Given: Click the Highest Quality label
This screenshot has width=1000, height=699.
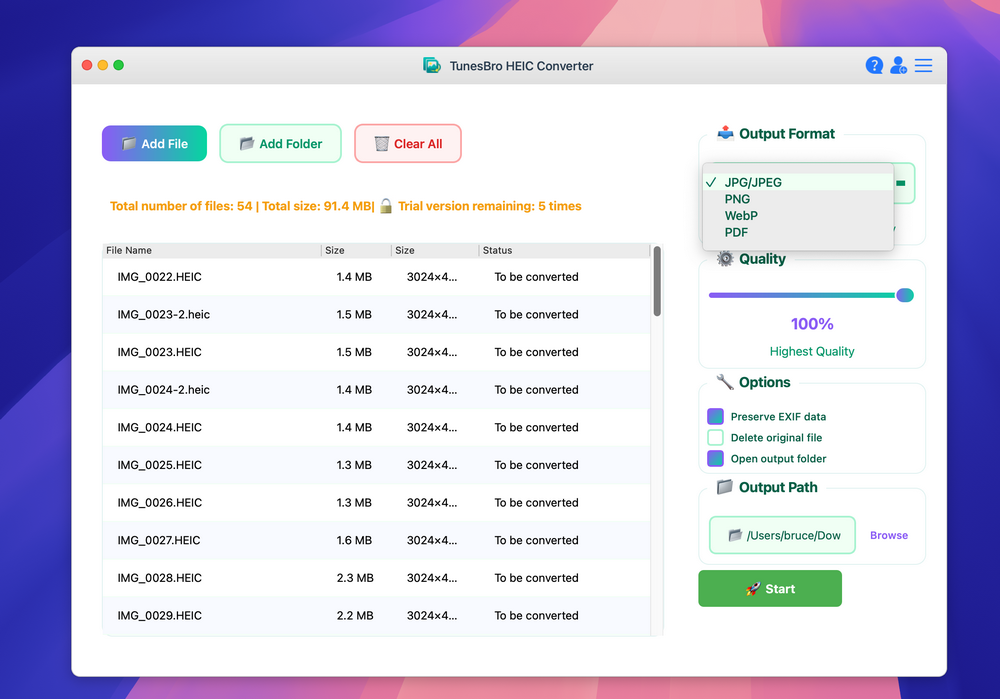Looking at the screenshot, I should coord(812,351).
